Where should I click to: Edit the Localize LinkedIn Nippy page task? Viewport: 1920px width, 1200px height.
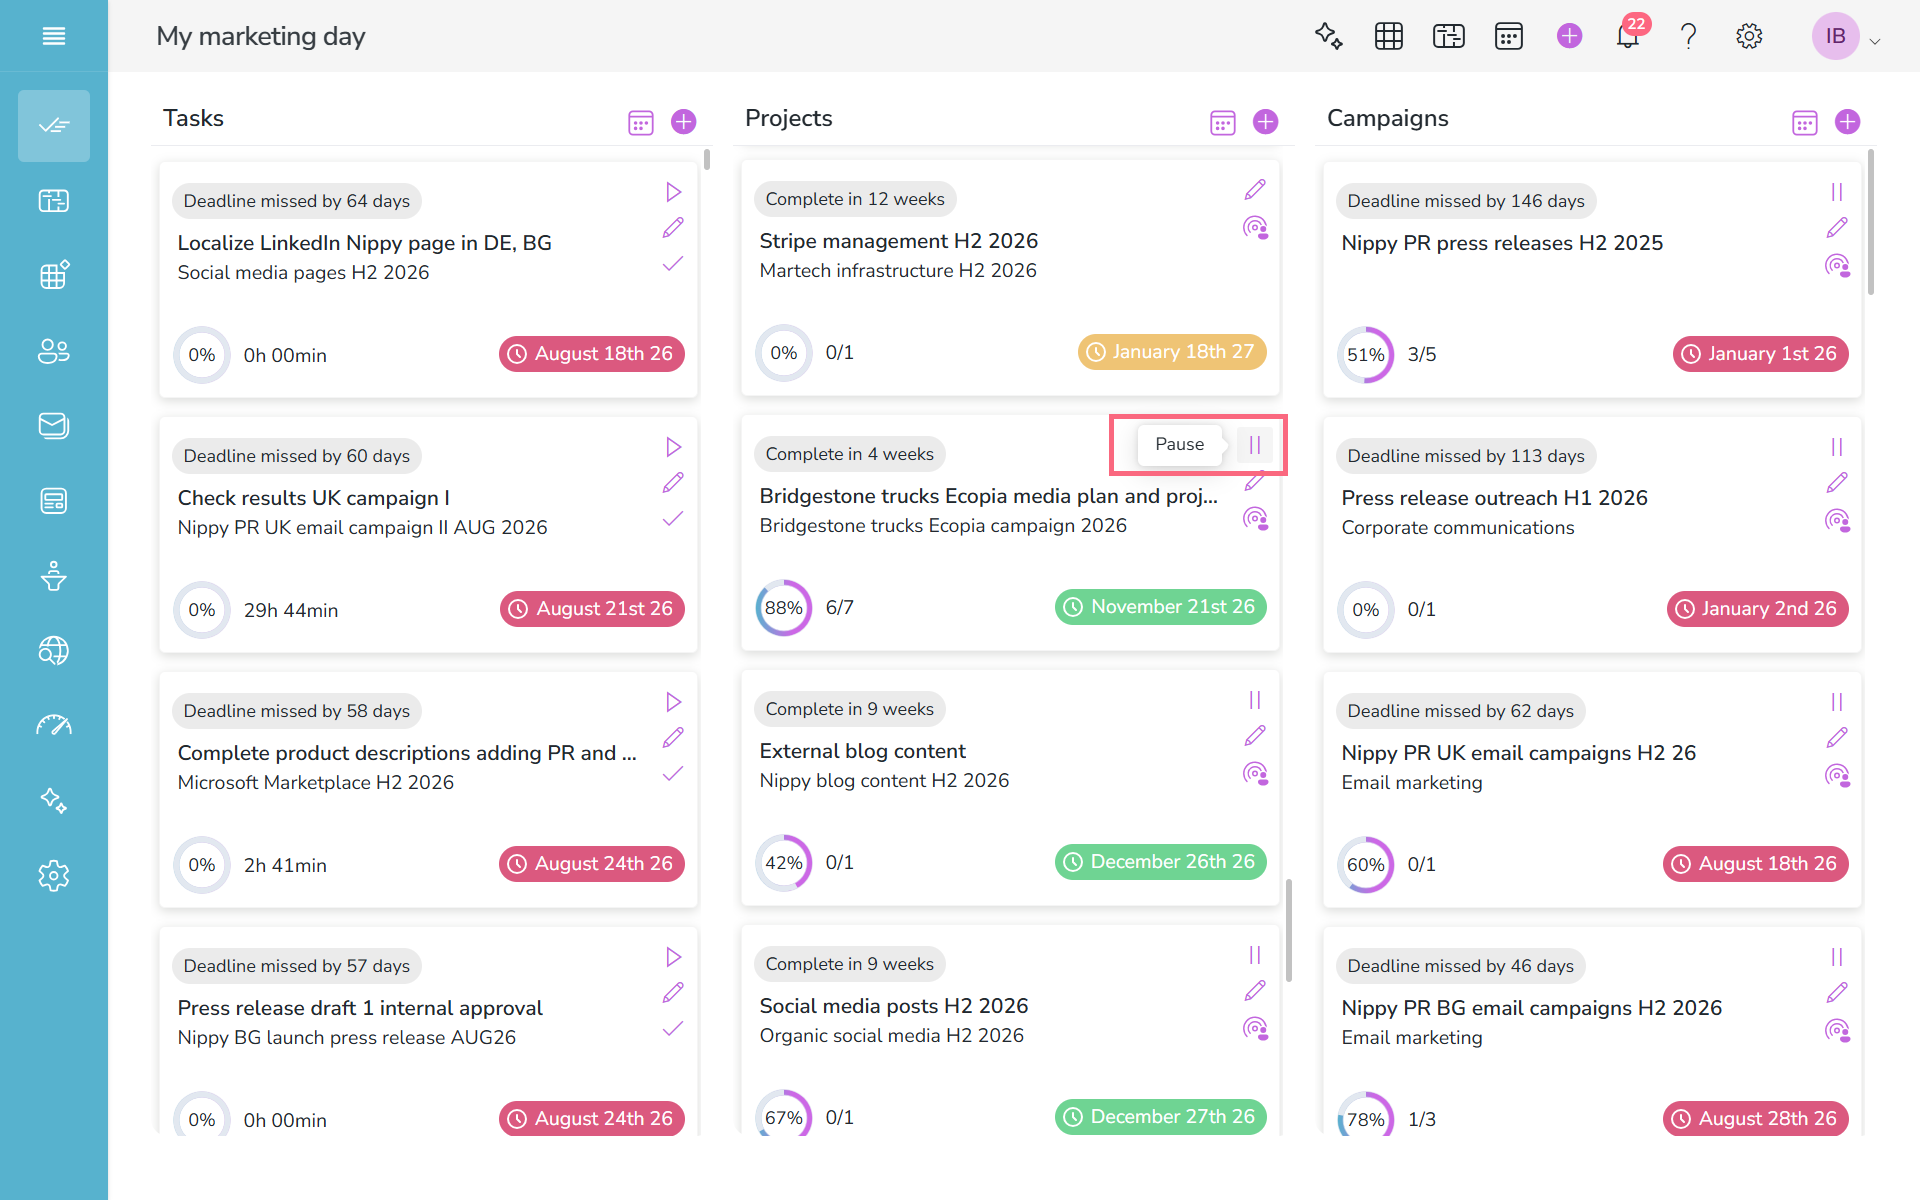click(673, 228)
